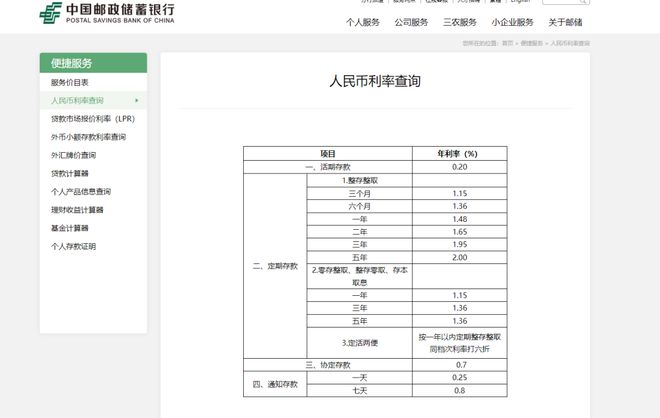Click the 一、活期存款 row label
This screenshot has width=660, height=418.
pos(328,167)
